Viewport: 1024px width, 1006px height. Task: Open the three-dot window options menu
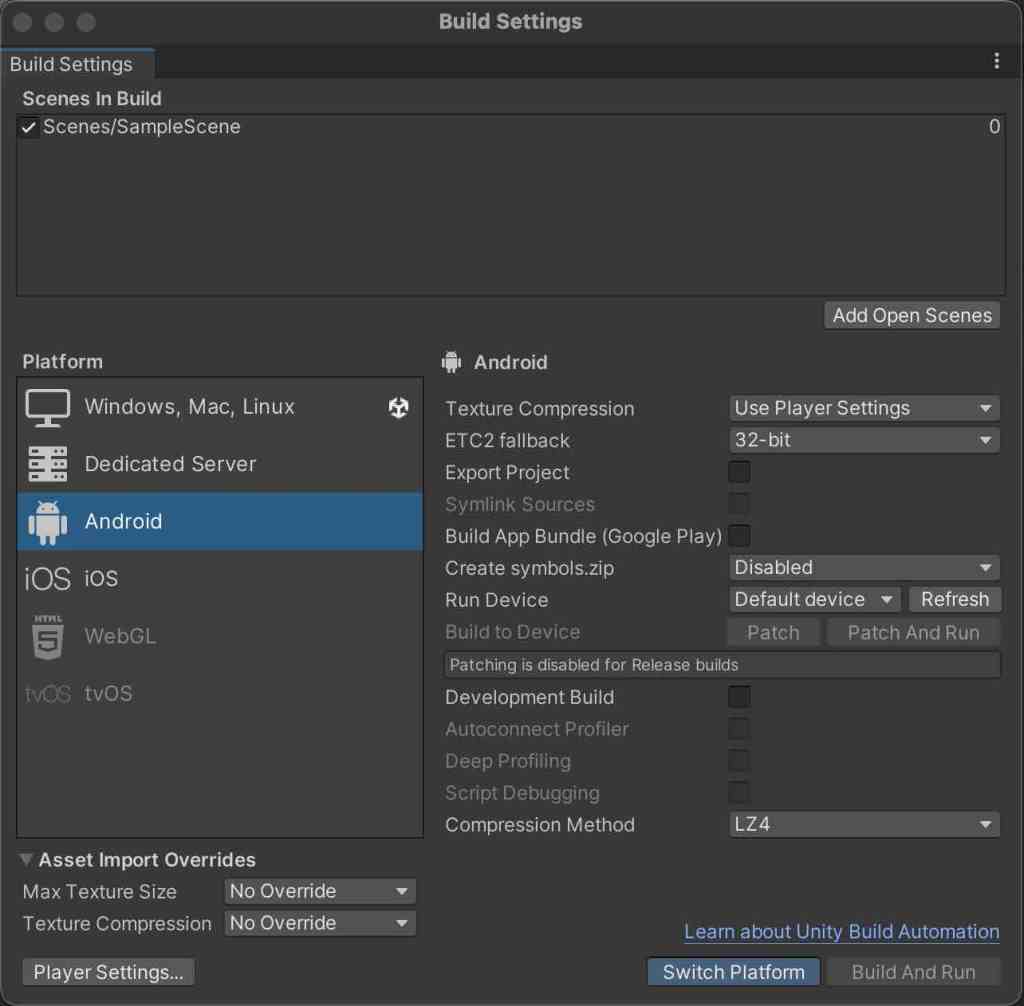[x=996, y=61]
